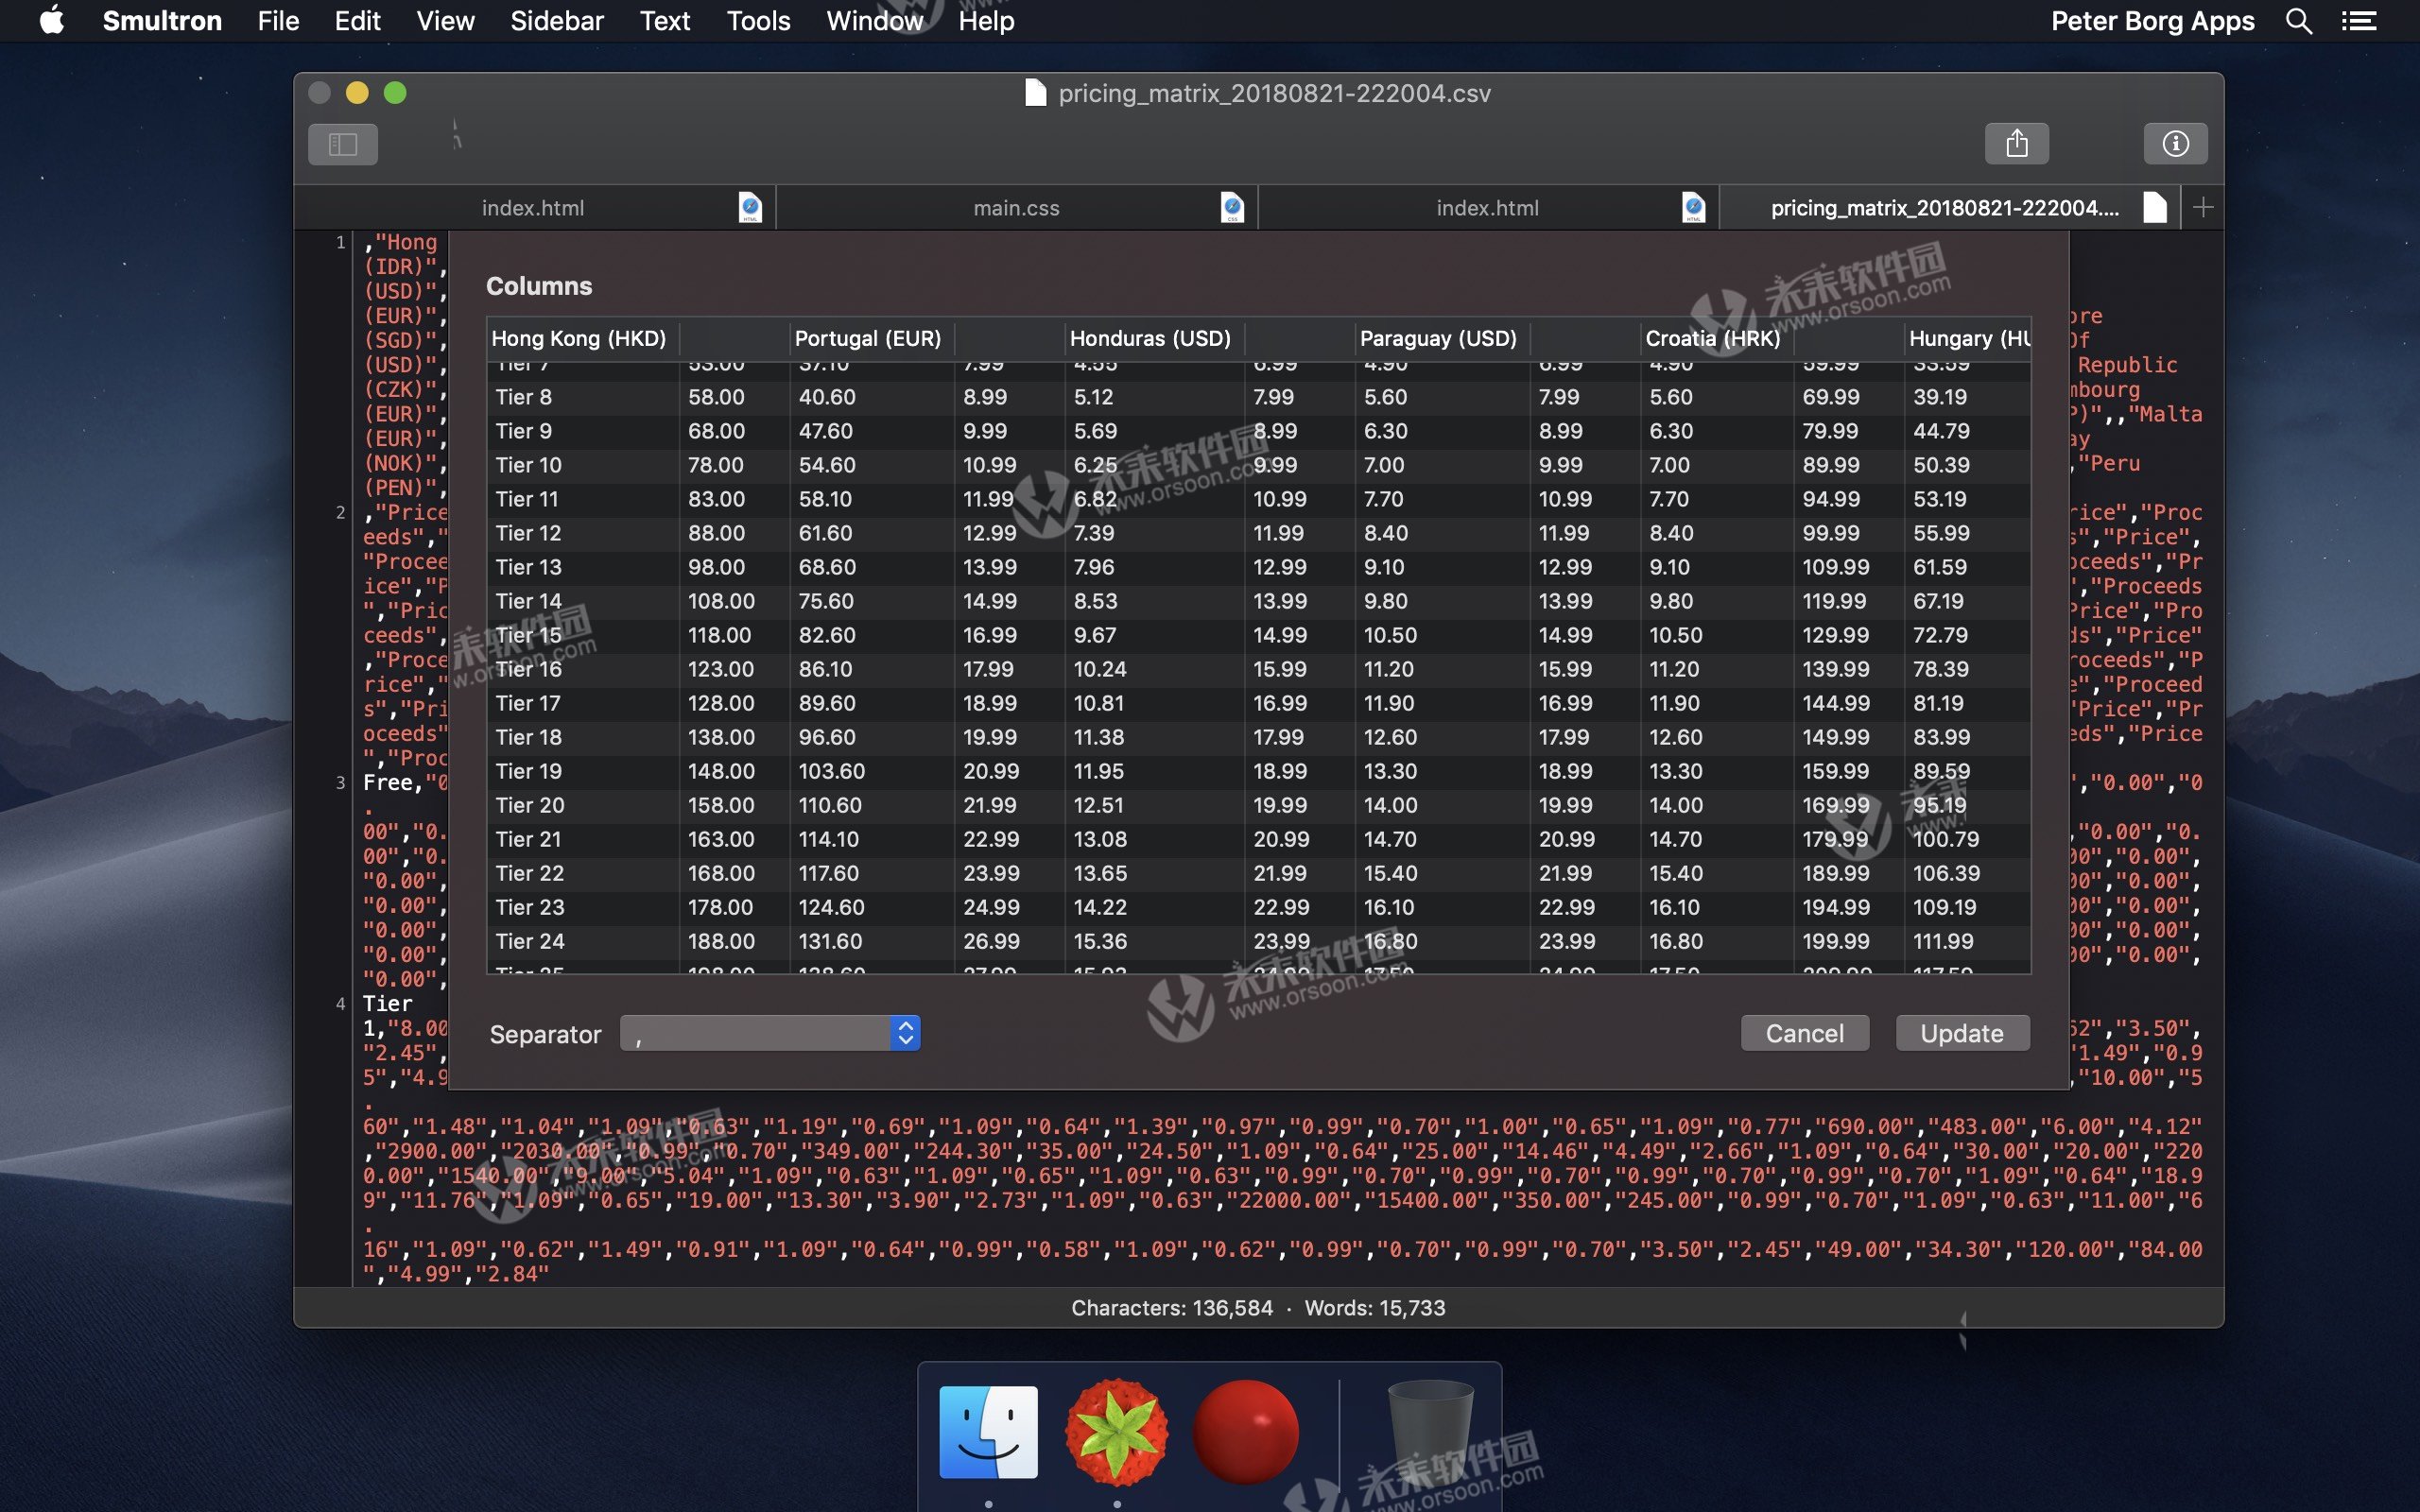Viewport: 2420px width, 1512px height.
Task: Click the Hong Kong (HKD) column header
Action: (x=578, y=338)
